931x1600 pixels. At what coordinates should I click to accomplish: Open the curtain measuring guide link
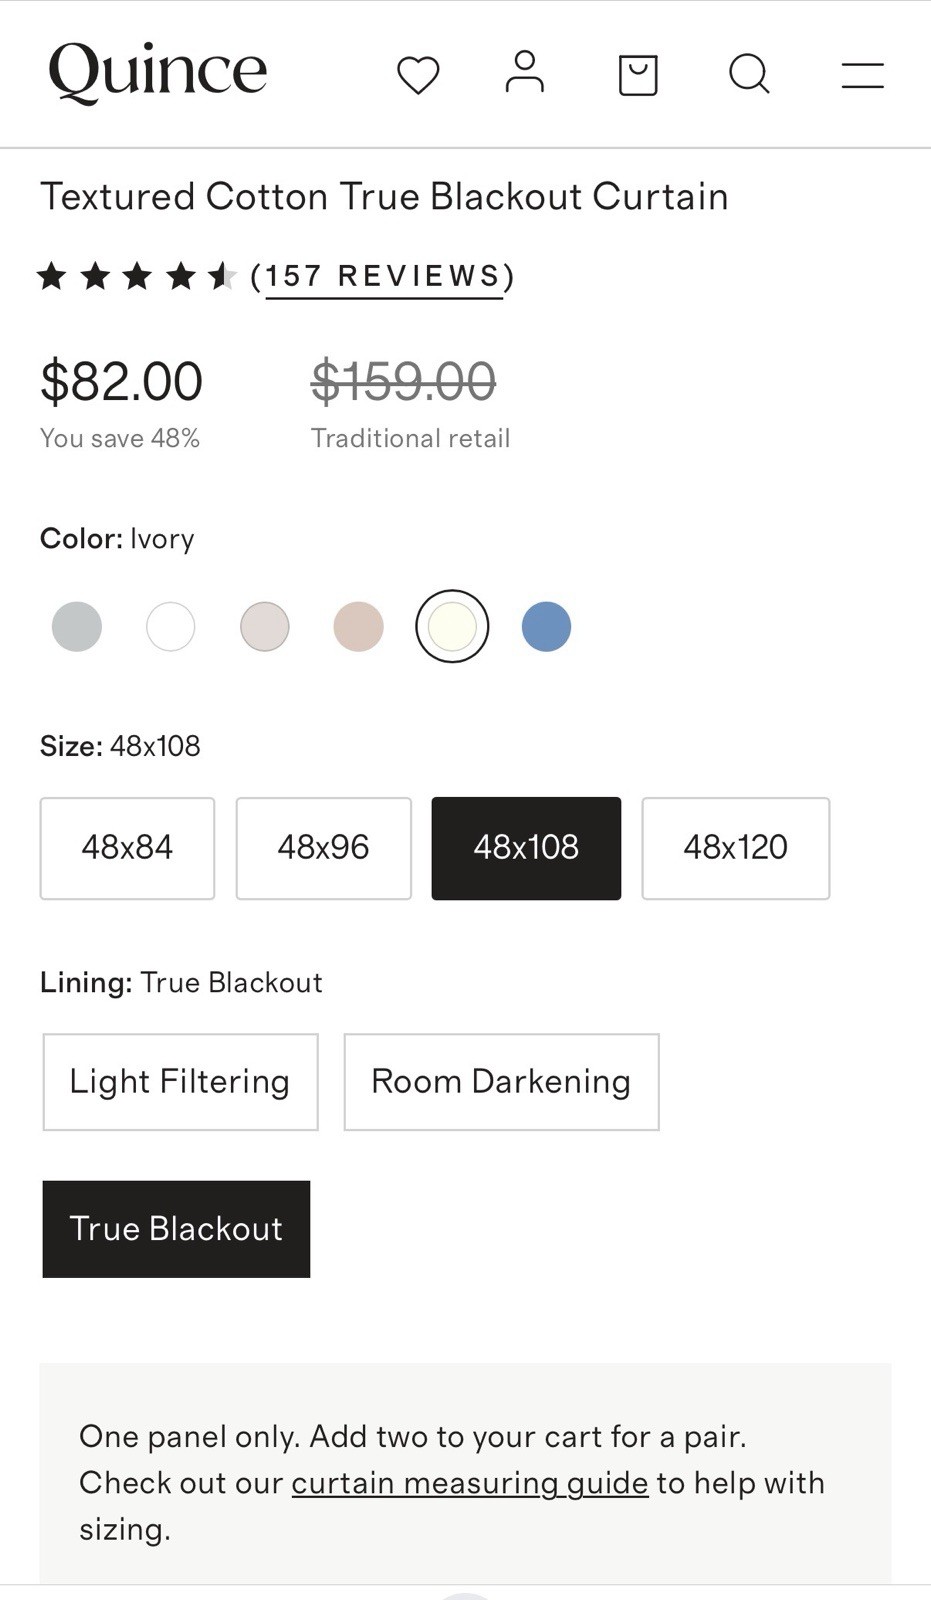470,1482
